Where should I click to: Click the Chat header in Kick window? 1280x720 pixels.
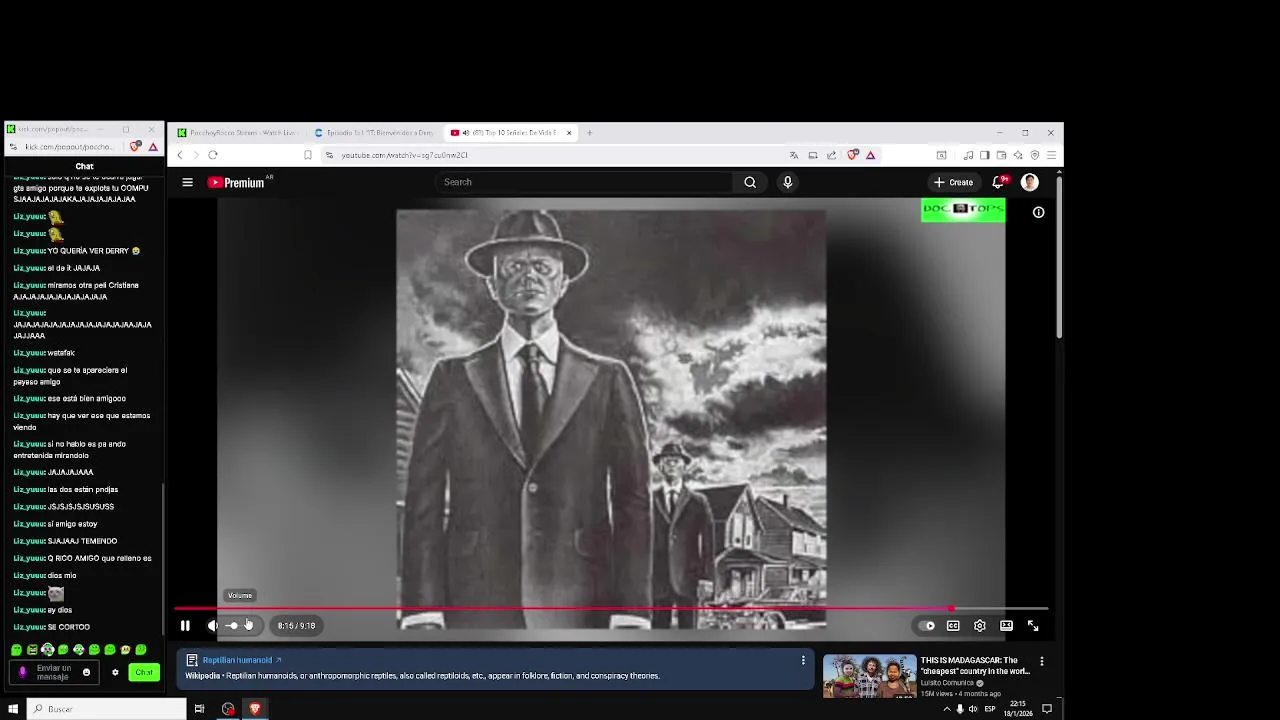point(84,166)
